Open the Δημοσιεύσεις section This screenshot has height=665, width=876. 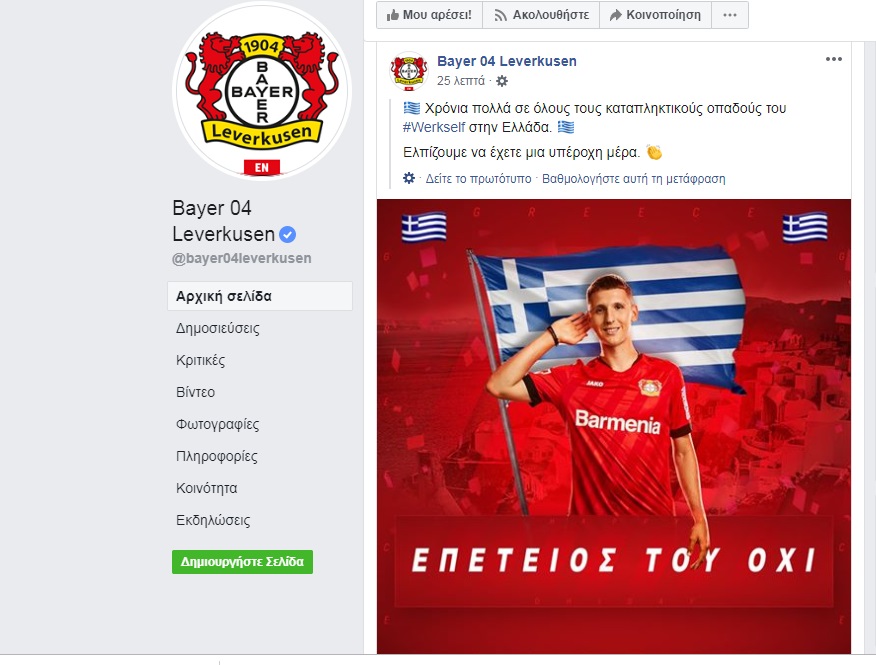click(218, 328)
